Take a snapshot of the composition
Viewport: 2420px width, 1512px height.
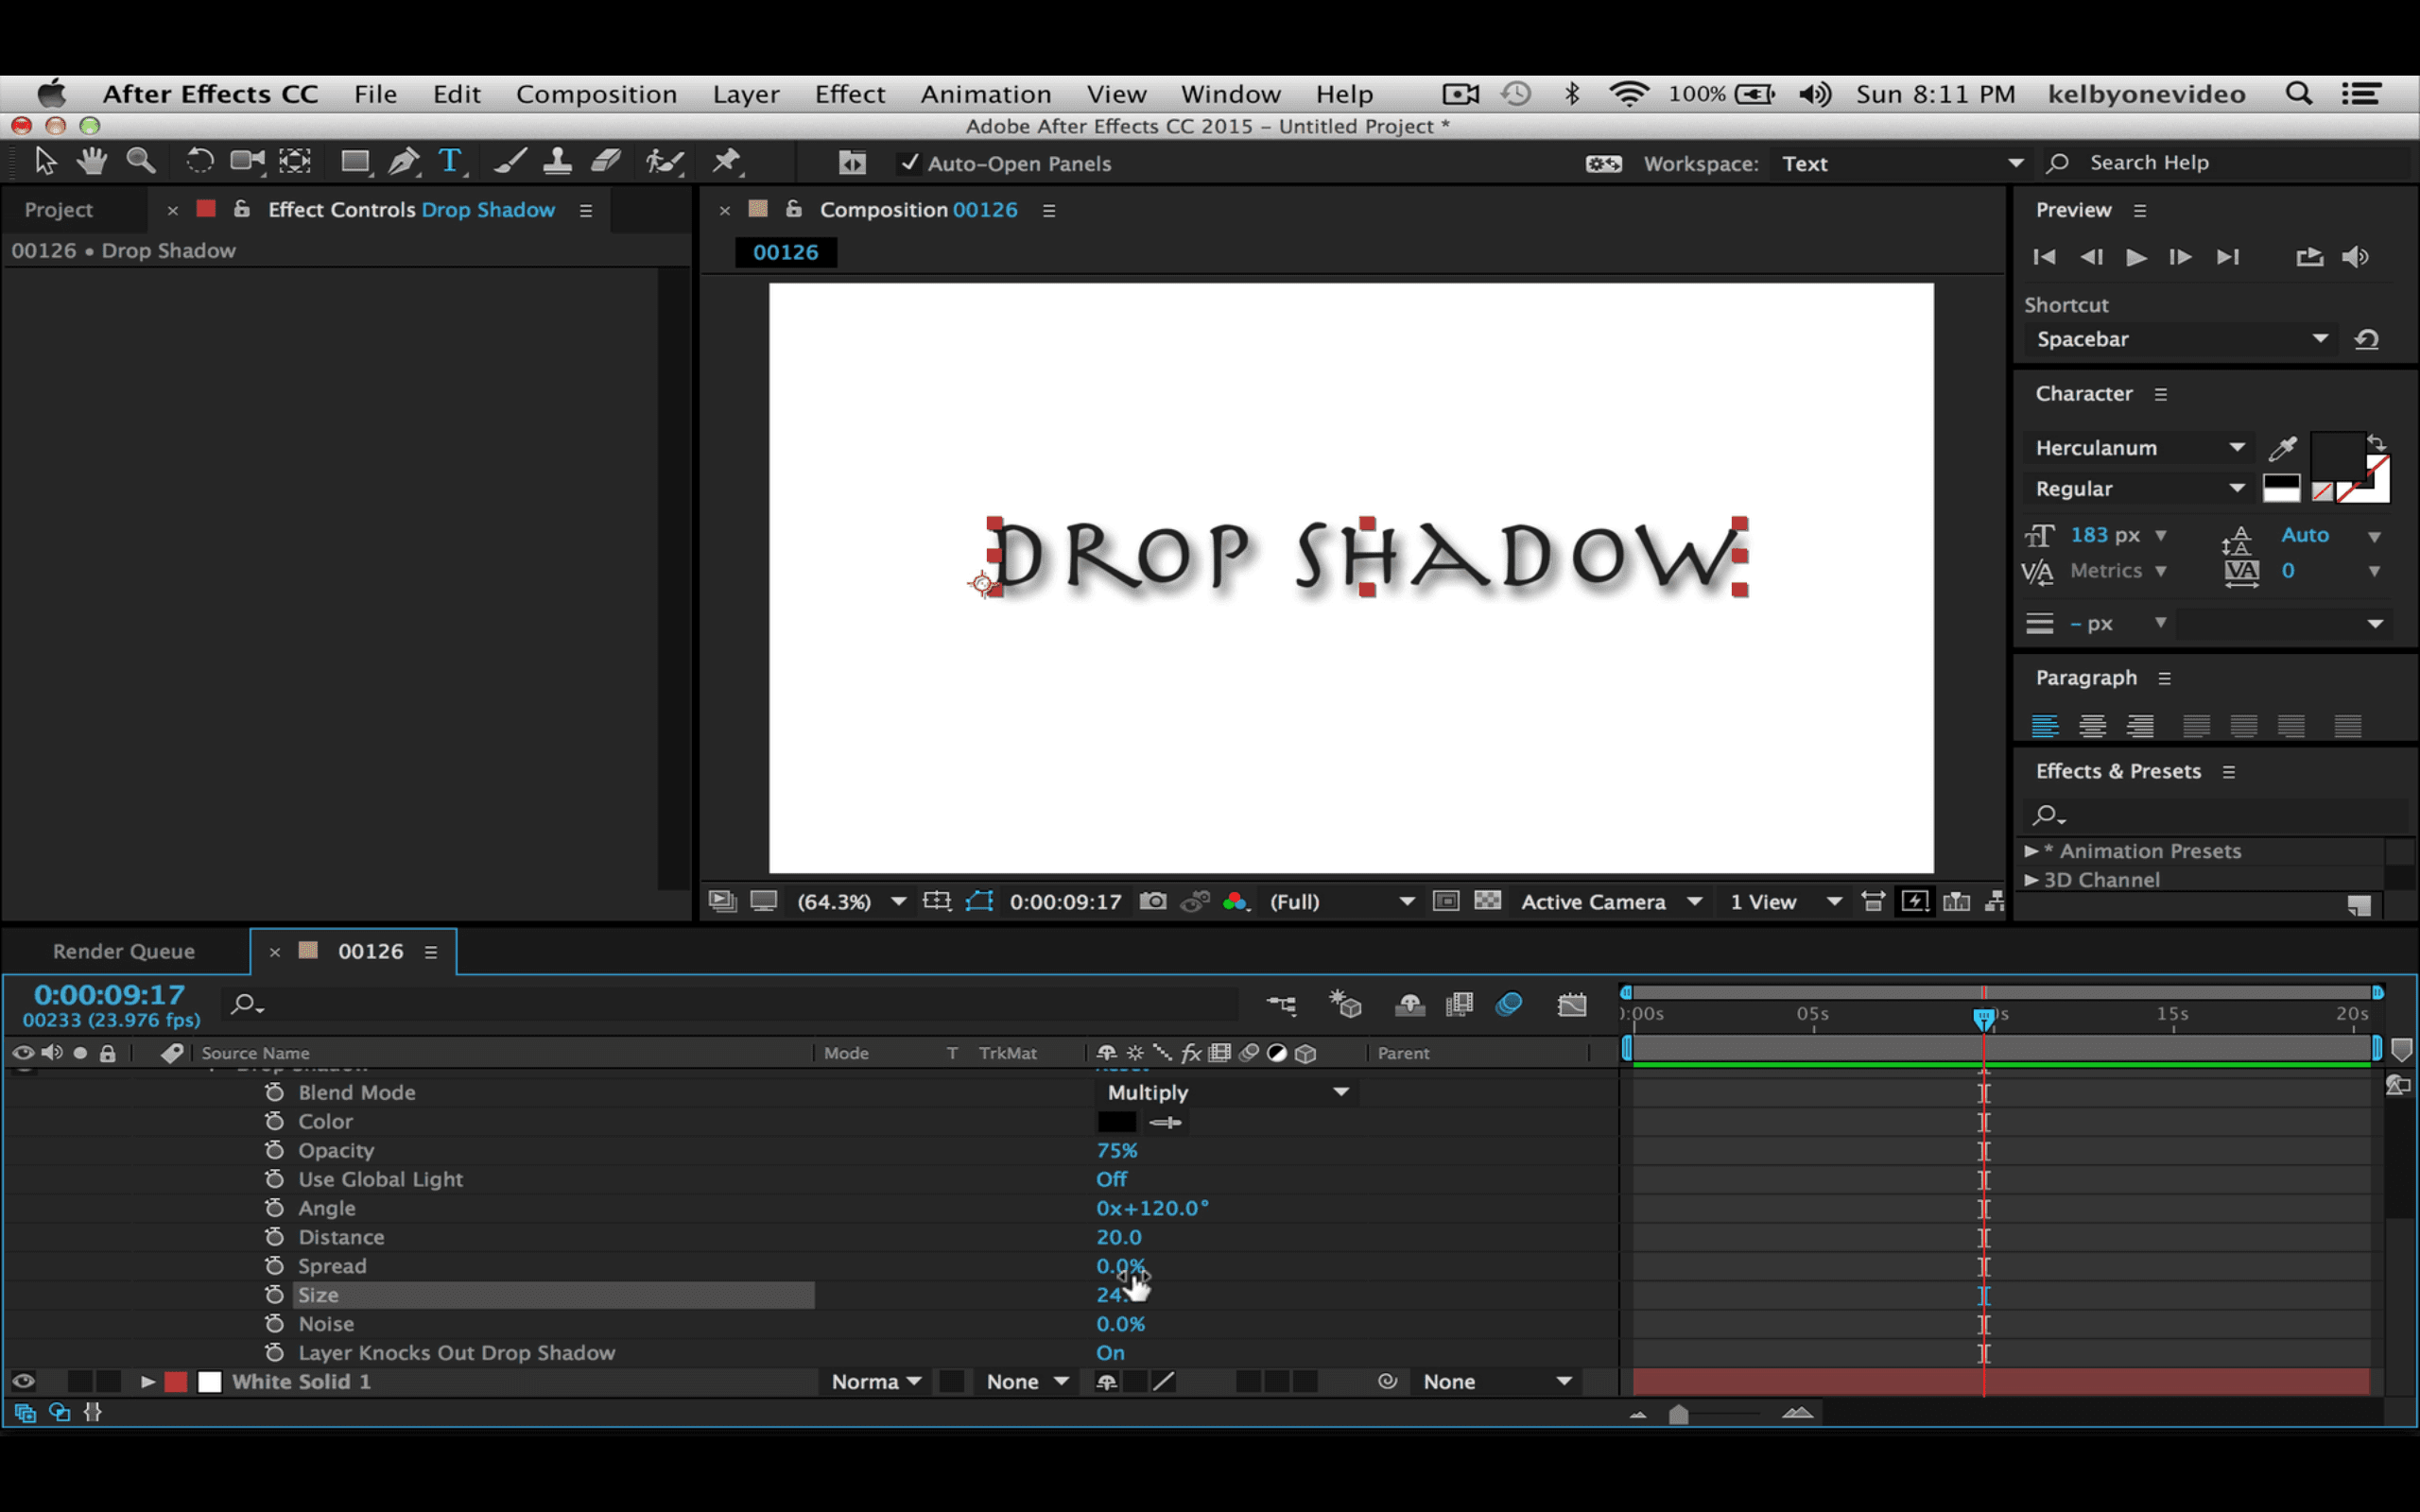[1152, 901]
